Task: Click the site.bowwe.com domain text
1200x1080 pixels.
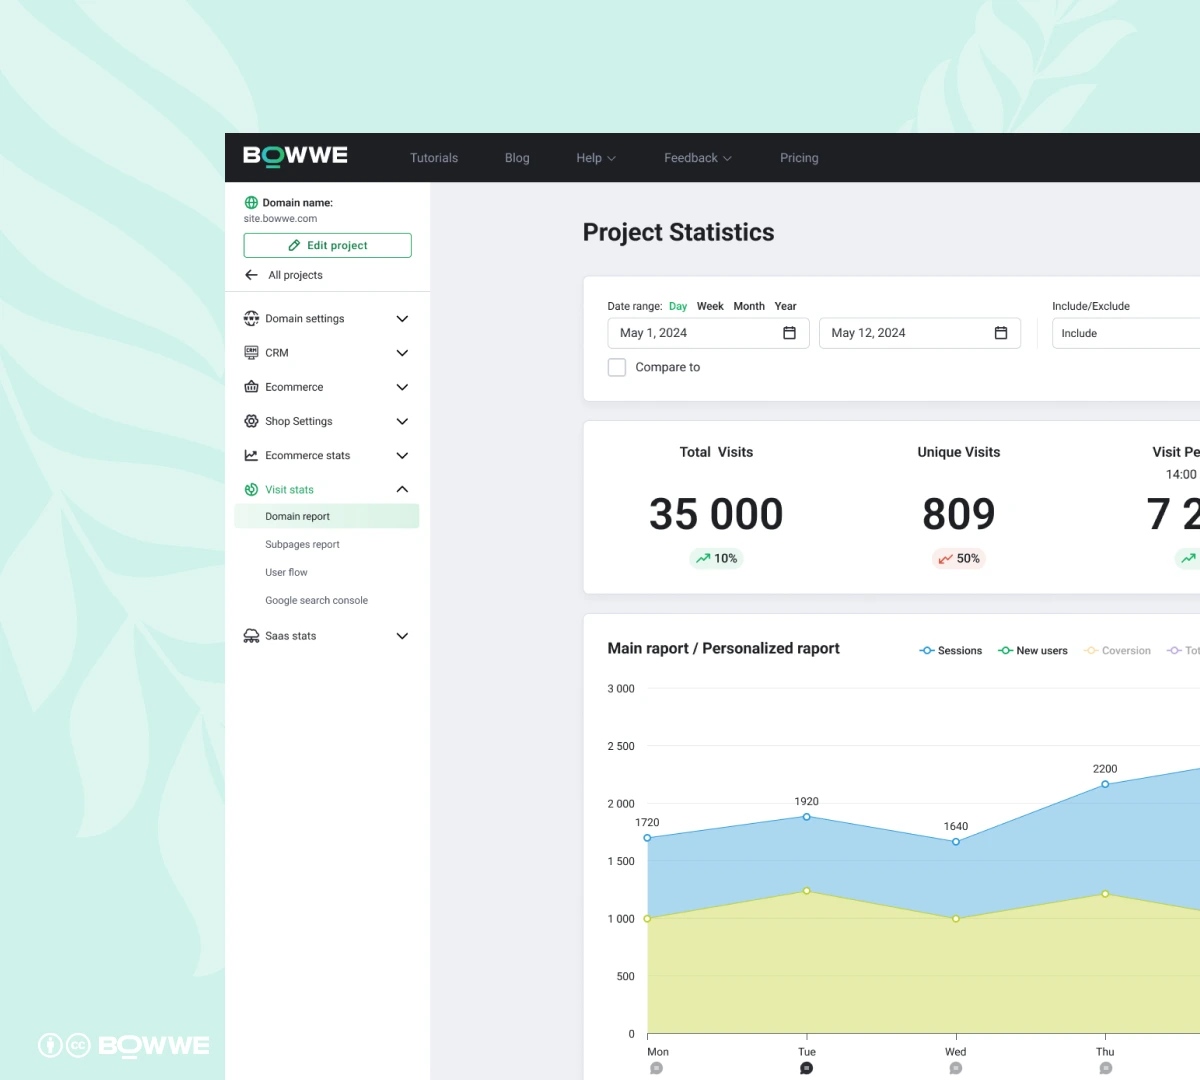Action: point(280,219)
